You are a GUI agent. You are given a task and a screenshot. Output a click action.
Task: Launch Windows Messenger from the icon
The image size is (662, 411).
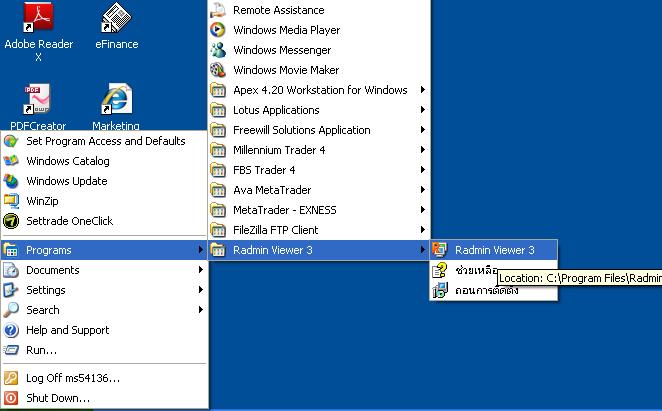[218, 50]
